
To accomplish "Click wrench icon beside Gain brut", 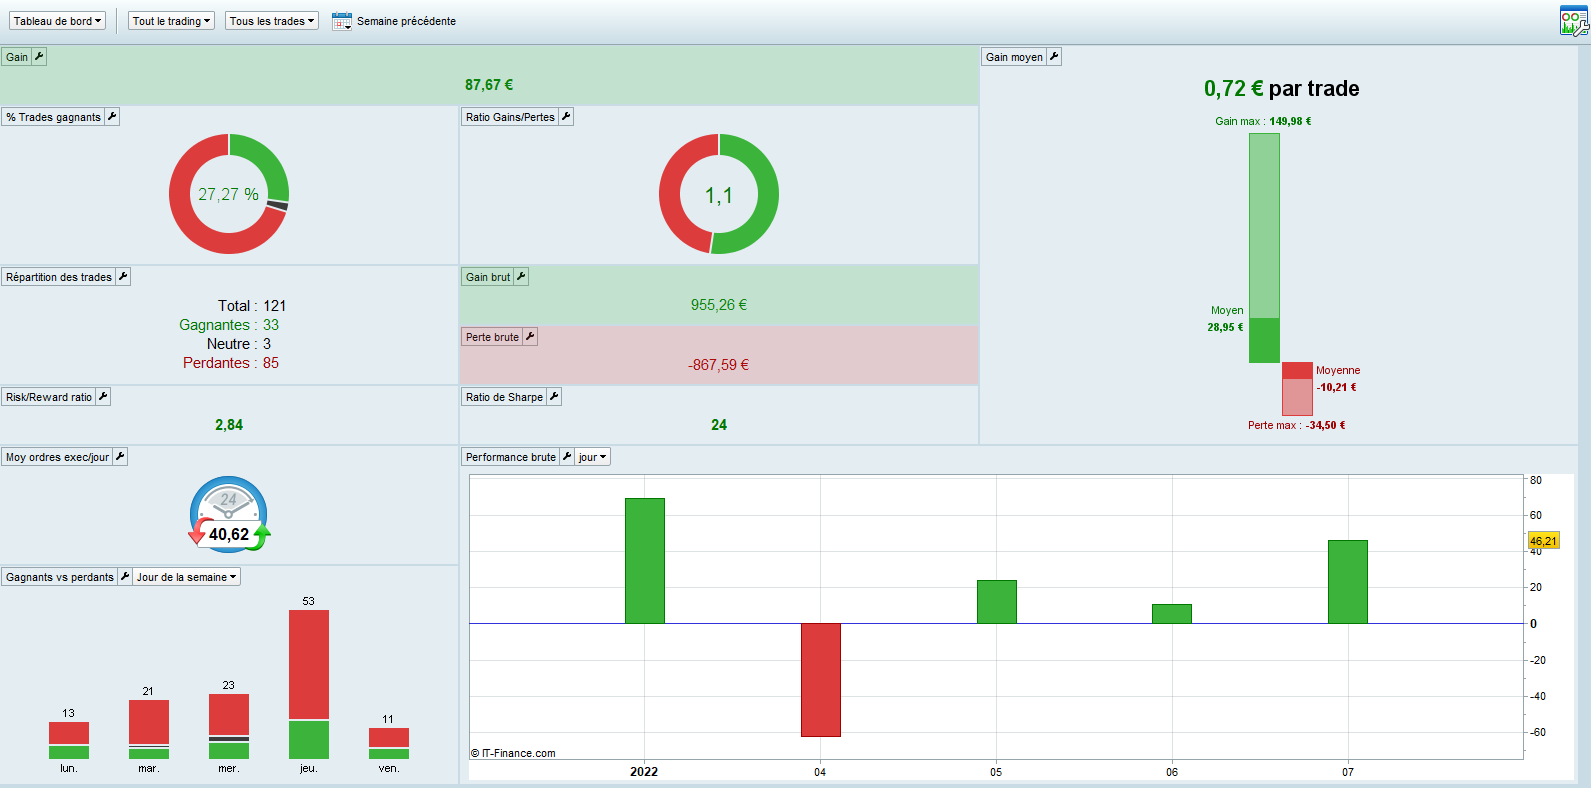I will point(521,277).
